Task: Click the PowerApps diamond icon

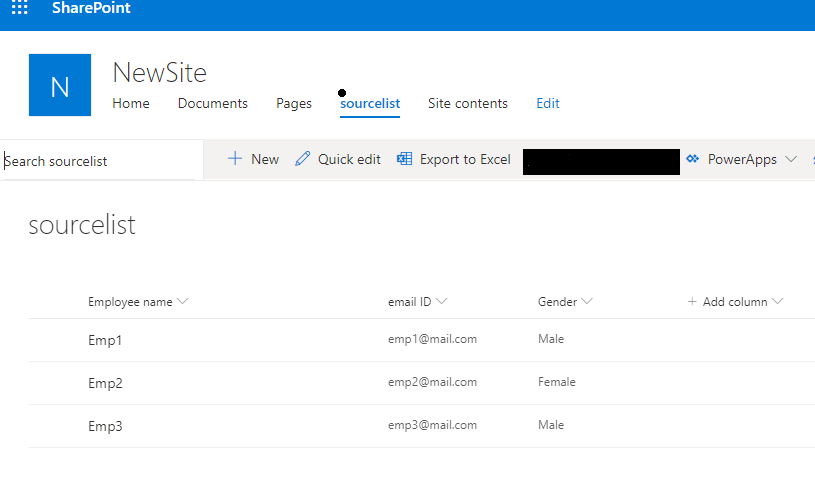Action: tap(692, 159)
